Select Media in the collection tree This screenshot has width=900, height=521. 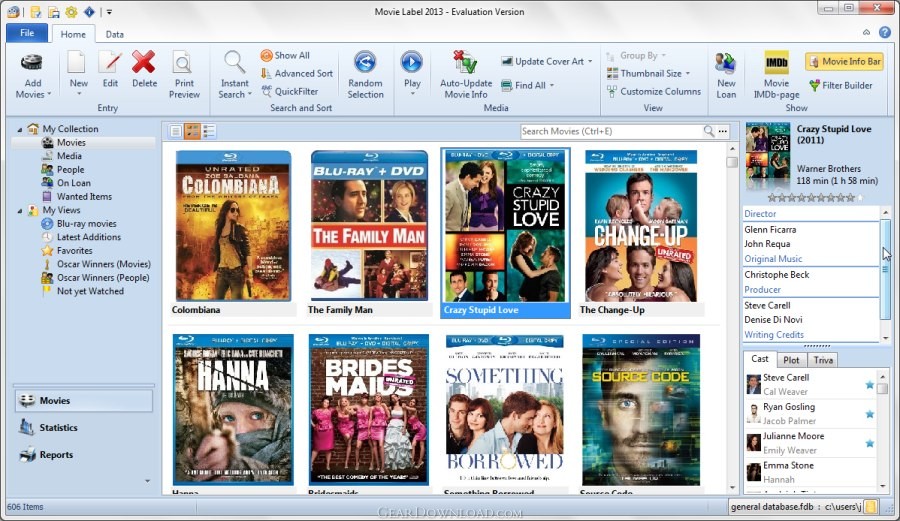[69, 155]
